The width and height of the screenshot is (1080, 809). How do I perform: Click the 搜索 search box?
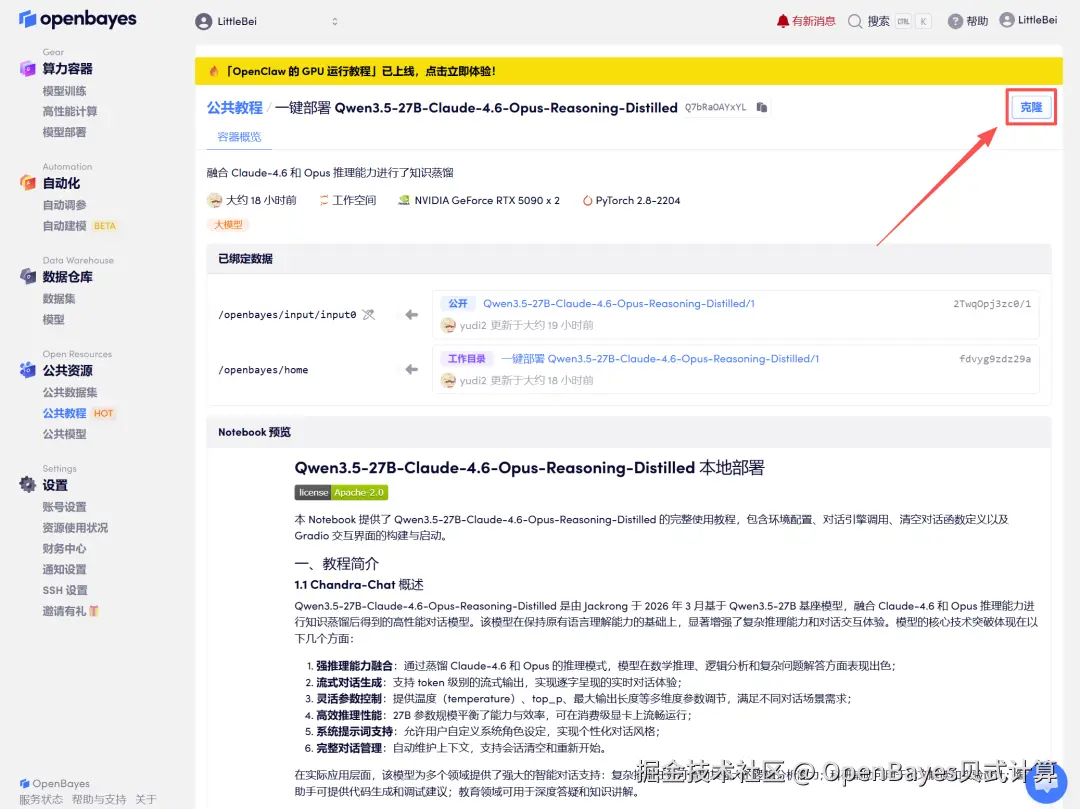pos(889,21)
